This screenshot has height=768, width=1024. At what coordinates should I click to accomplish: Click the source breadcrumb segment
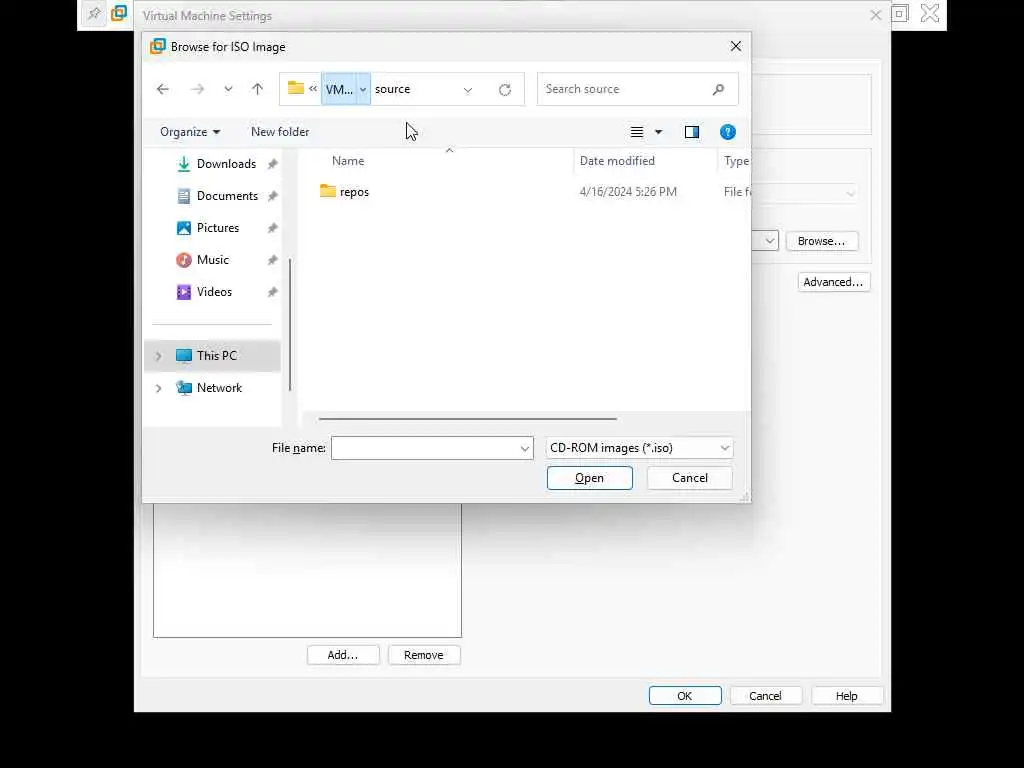392,89
